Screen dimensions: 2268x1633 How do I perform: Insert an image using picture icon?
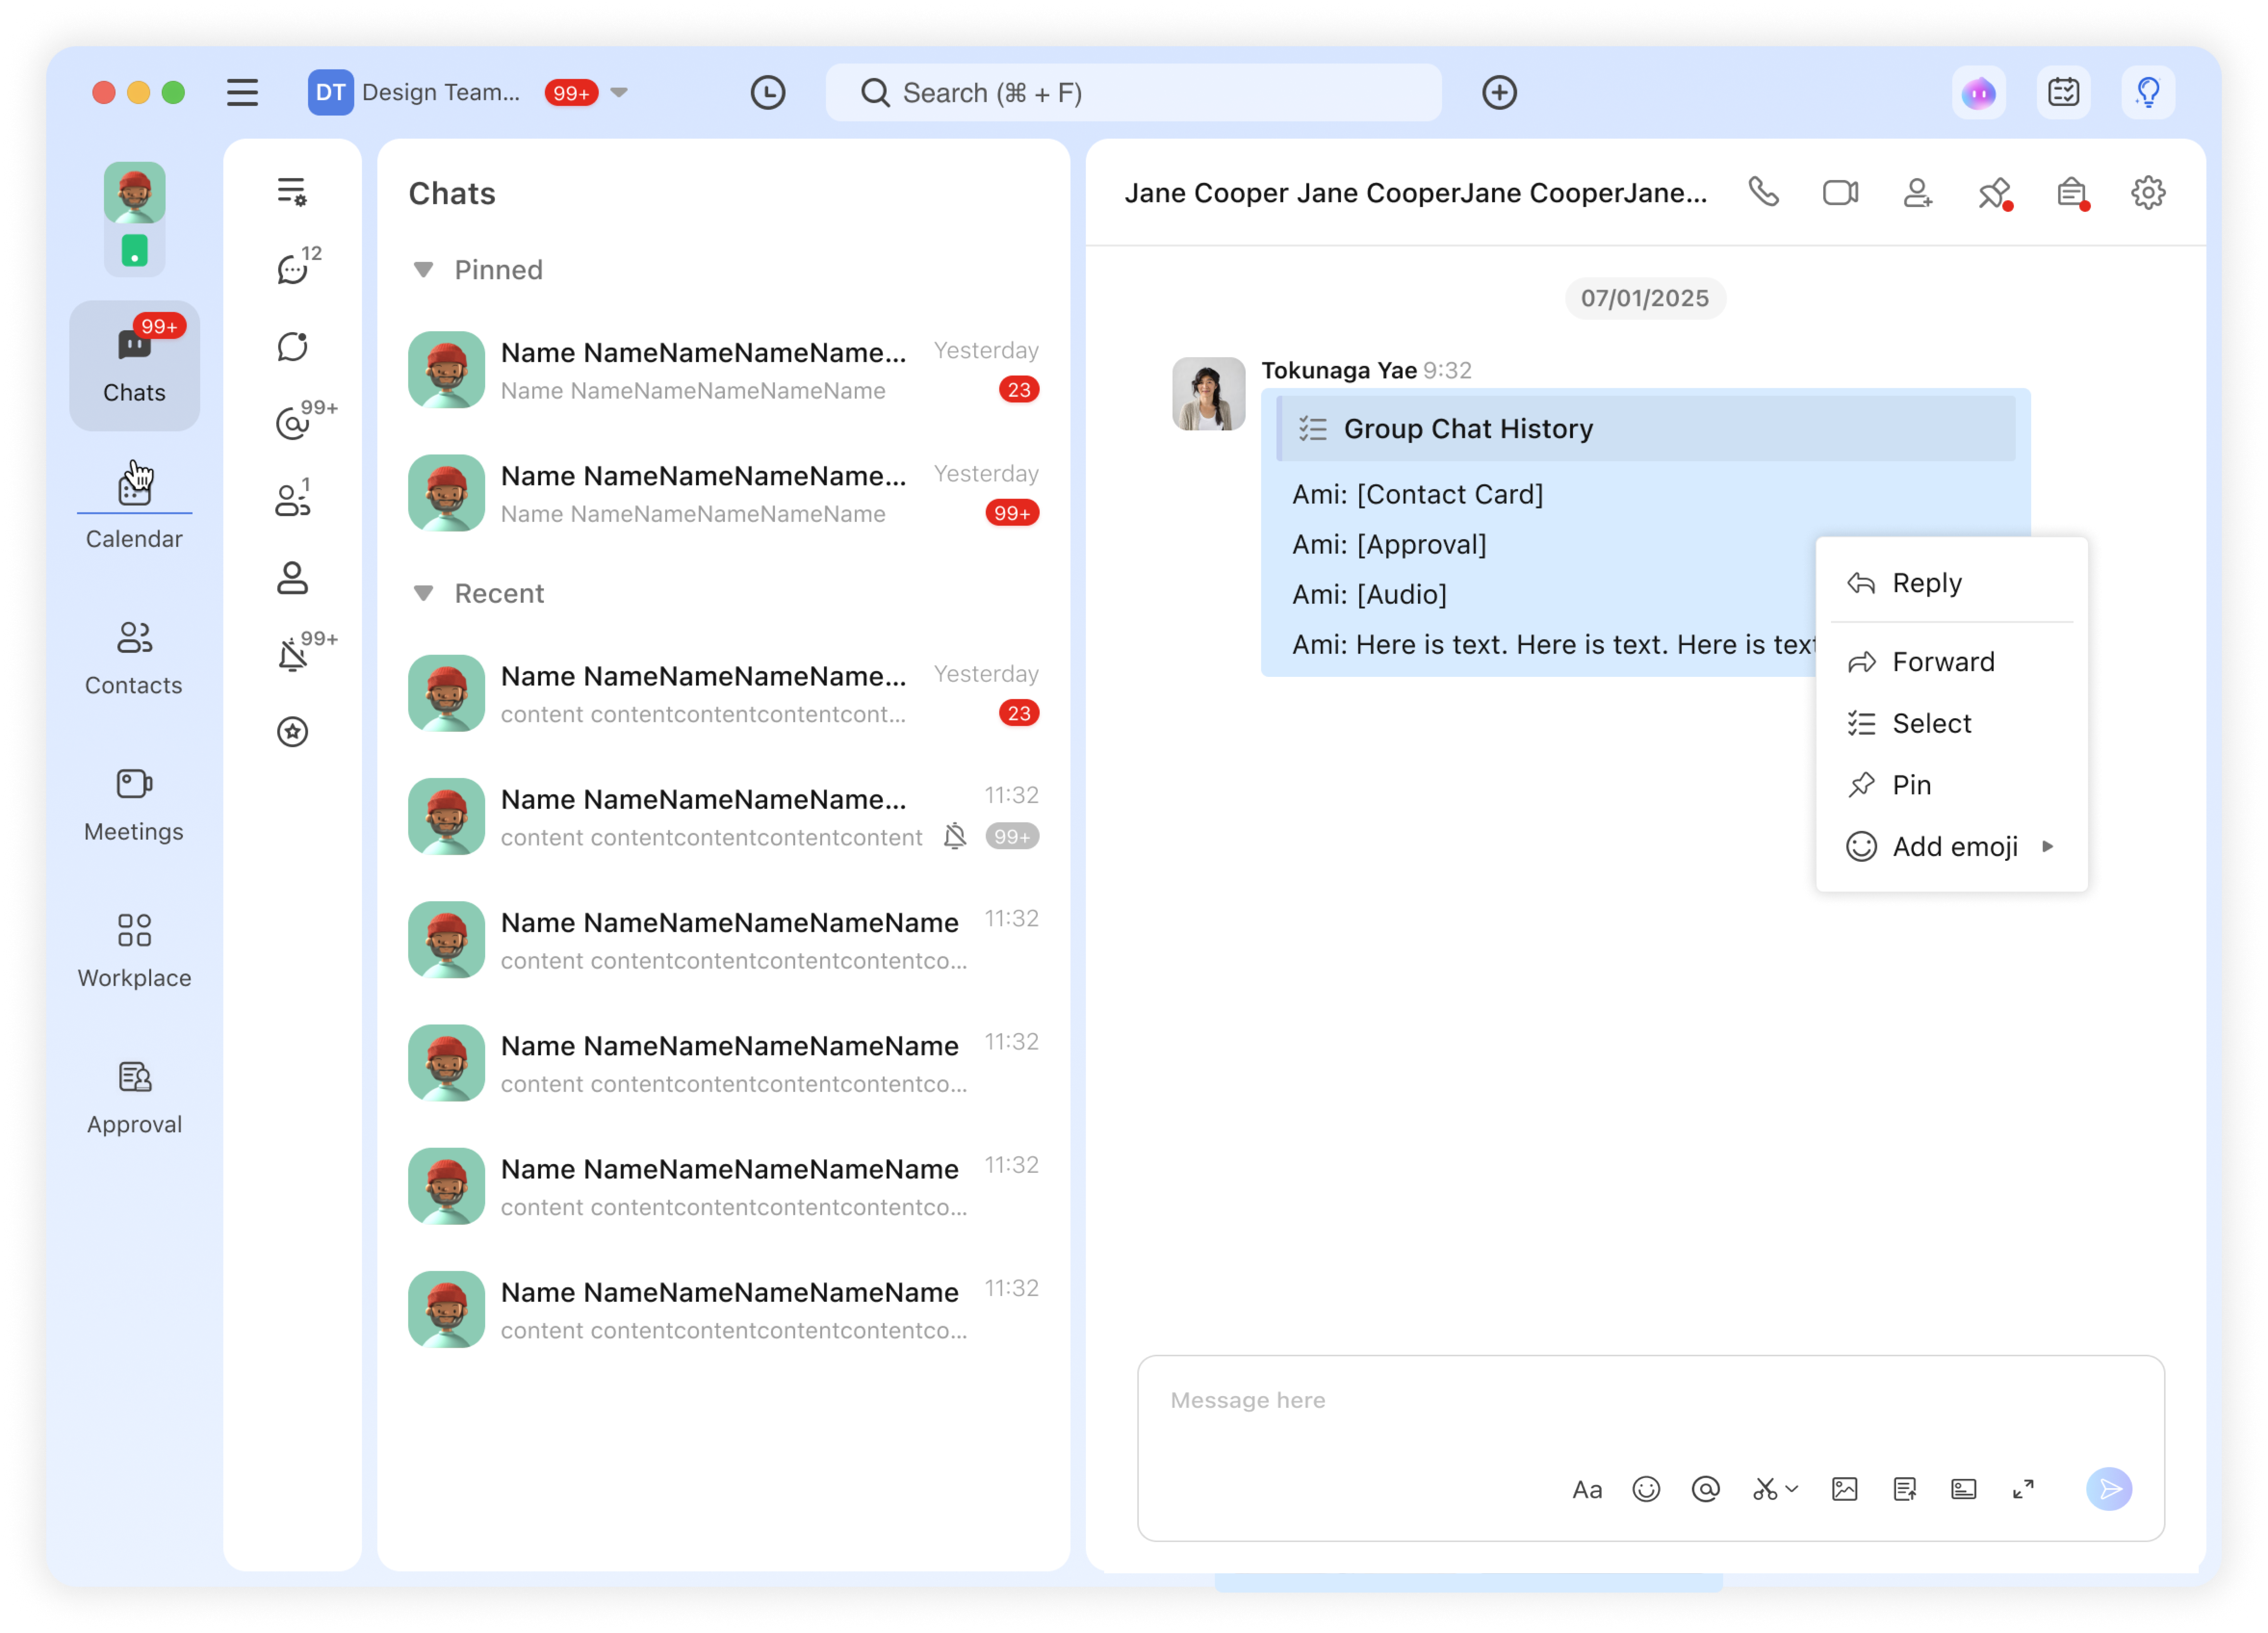[x=1844, y=1489]
